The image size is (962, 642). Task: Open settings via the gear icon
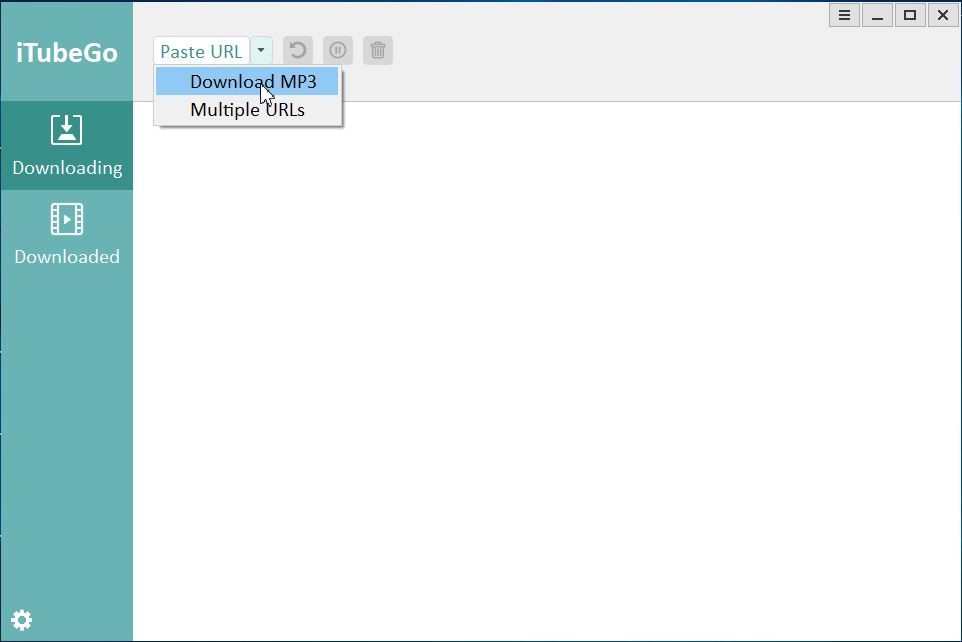click(21, 620)
